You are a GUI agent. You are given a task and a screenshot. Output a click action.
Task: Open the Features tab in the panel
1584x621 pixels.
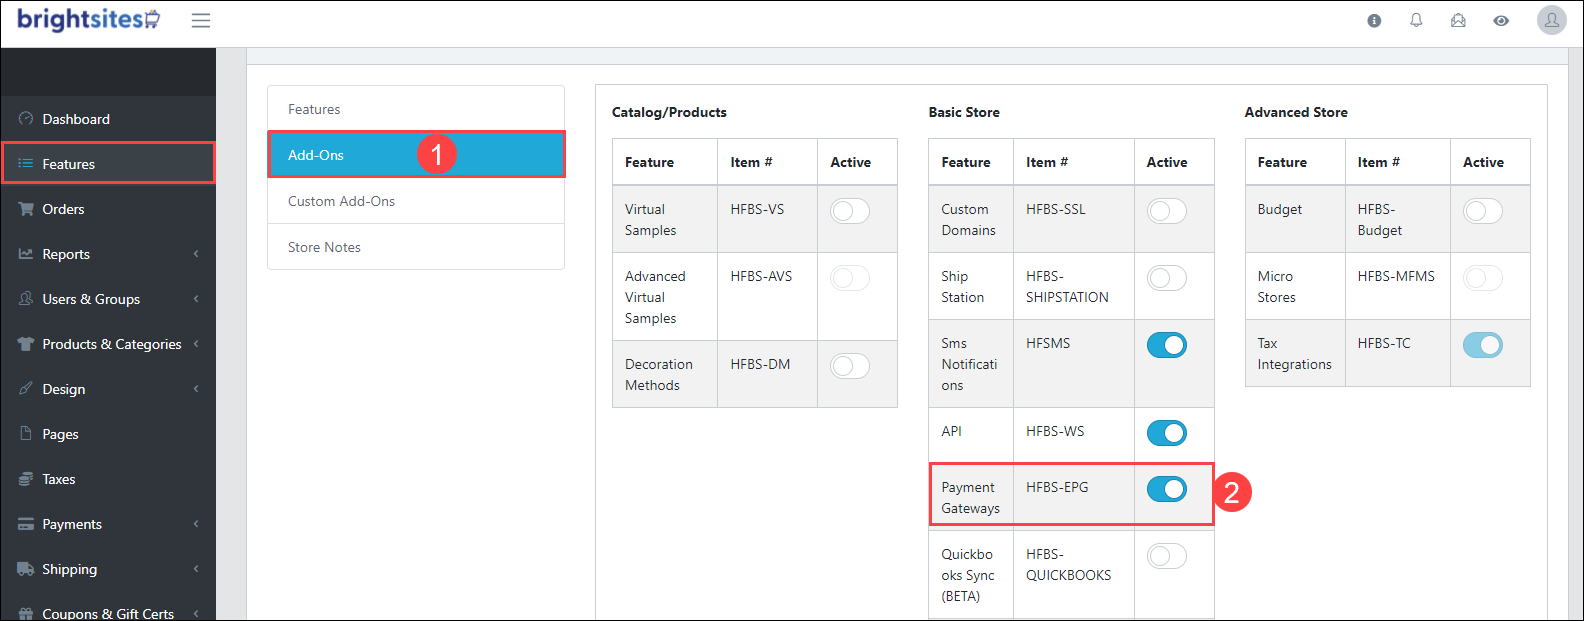tap(416, 109)
